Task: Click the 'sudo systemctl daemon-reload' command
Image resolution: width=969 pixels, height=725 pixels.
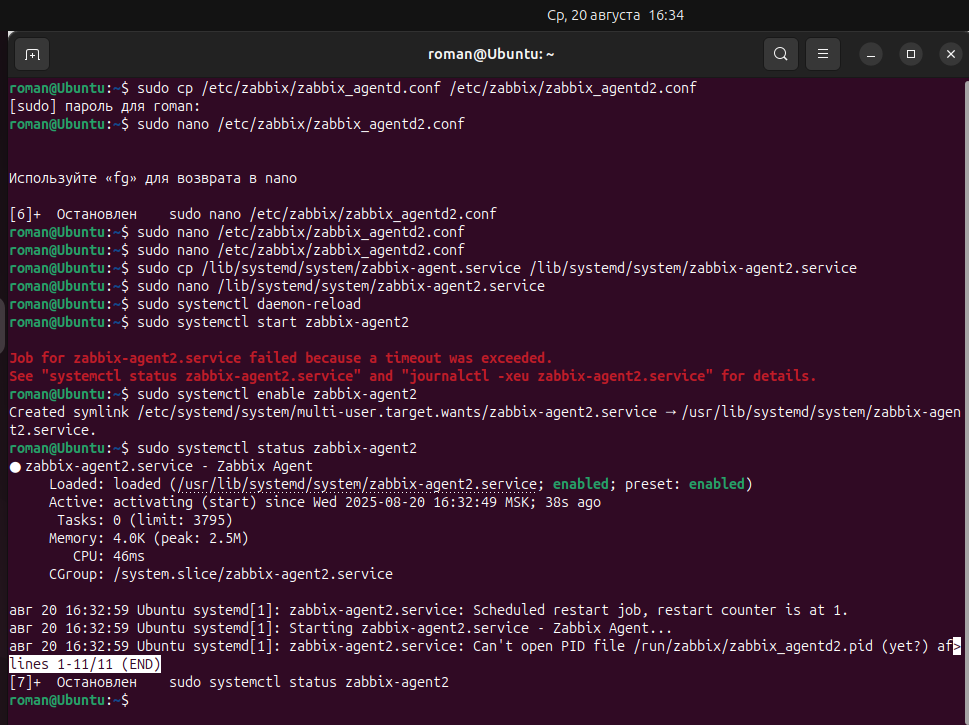Action: pyautogui.click(x=248, y=304)
